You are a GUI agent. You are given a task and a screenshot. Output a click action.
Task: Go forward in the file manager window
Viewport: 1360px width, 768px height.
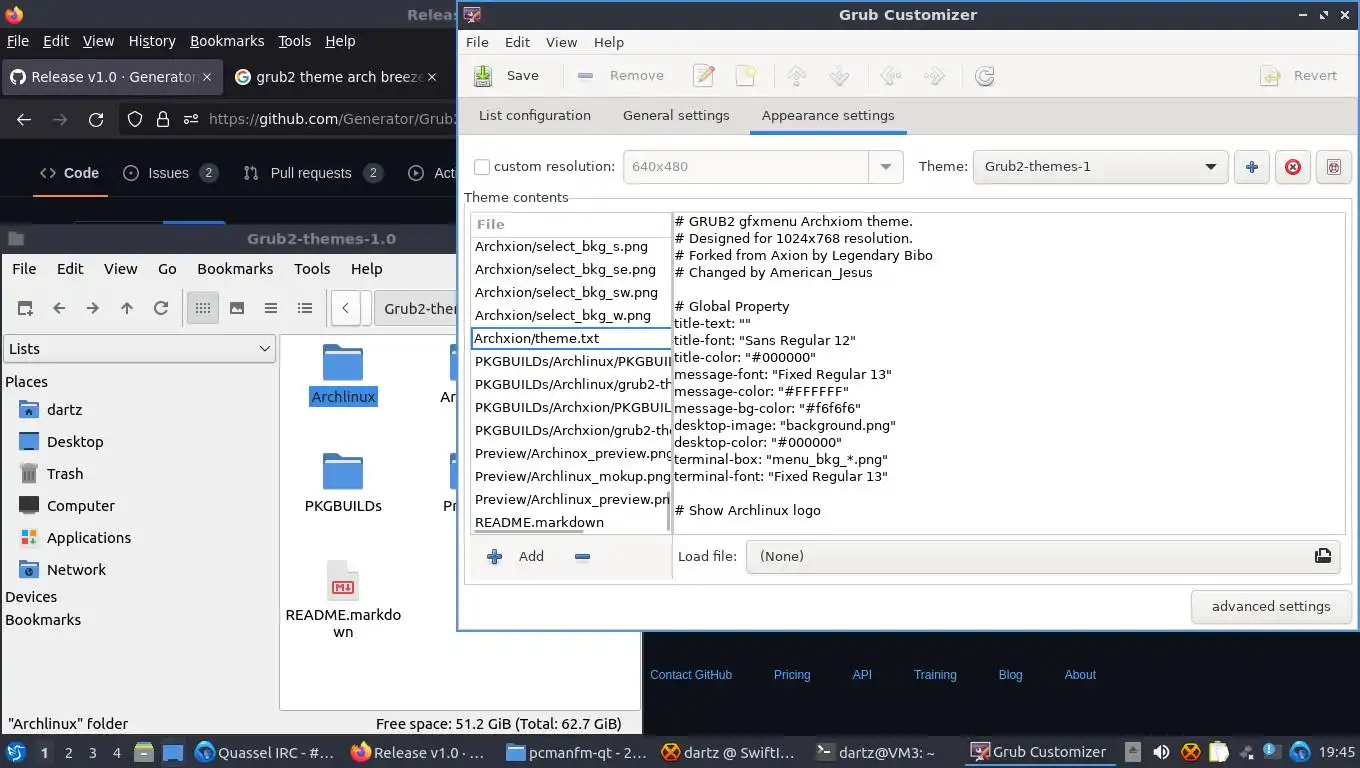93,308
